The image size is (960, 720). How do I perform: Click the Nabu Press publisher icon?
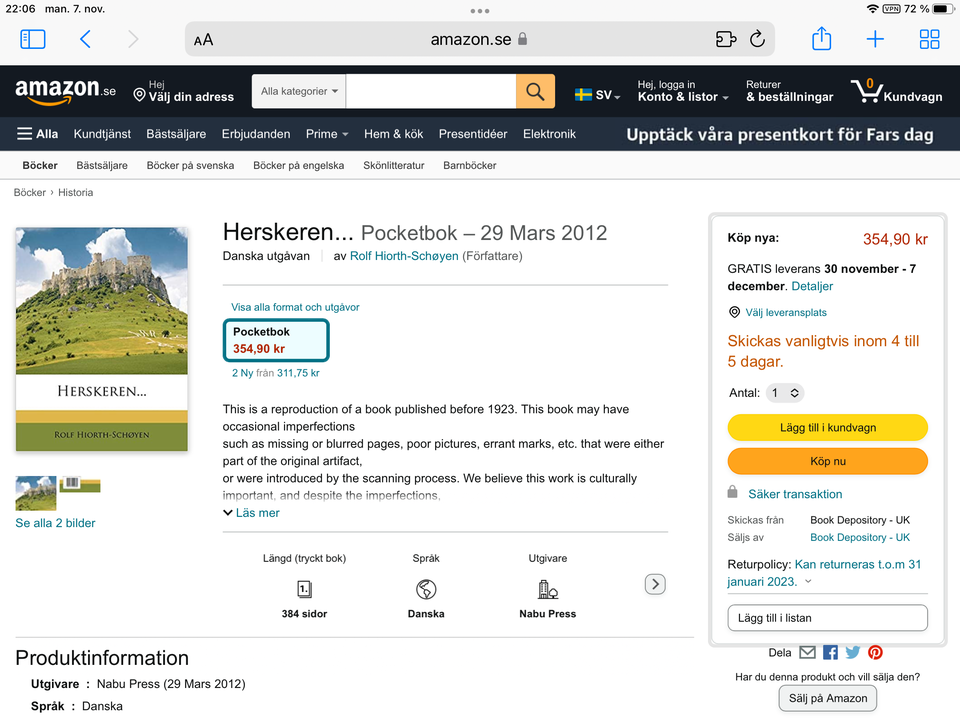click(x=547, y=589)
